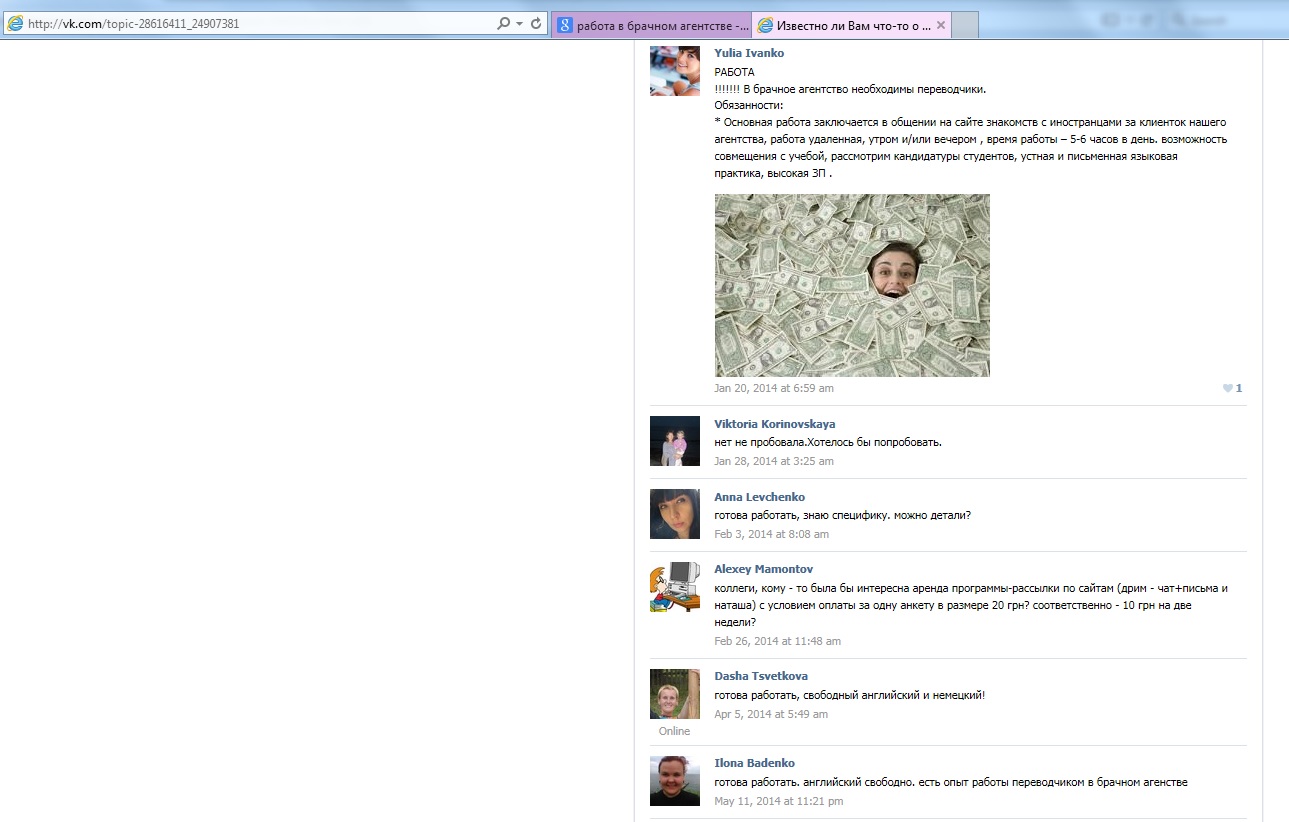Click the 'Обязанности:' line in the post

click(749, 105)
